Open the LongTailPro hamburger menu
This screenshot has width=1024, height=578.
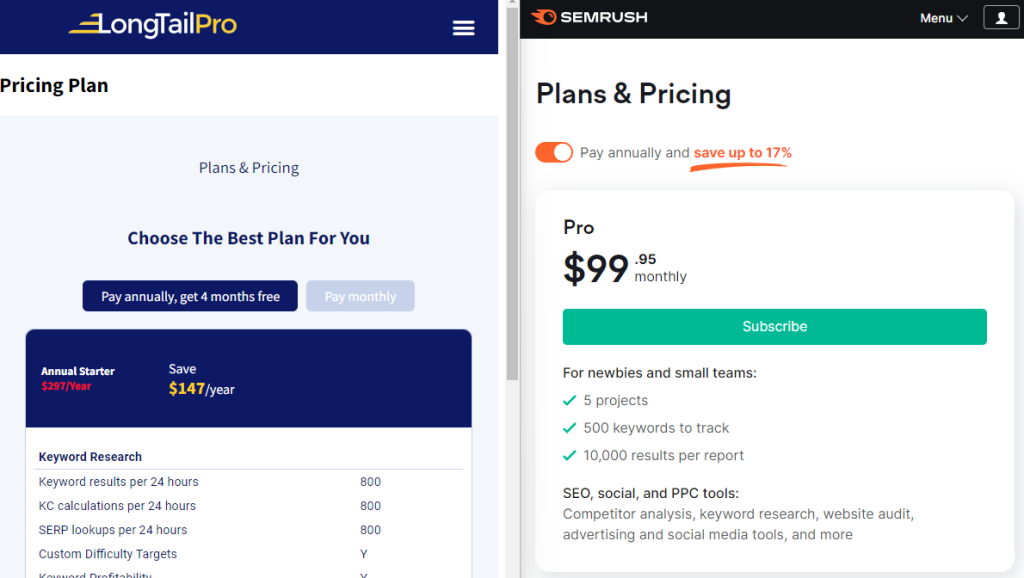click(463, 28)
